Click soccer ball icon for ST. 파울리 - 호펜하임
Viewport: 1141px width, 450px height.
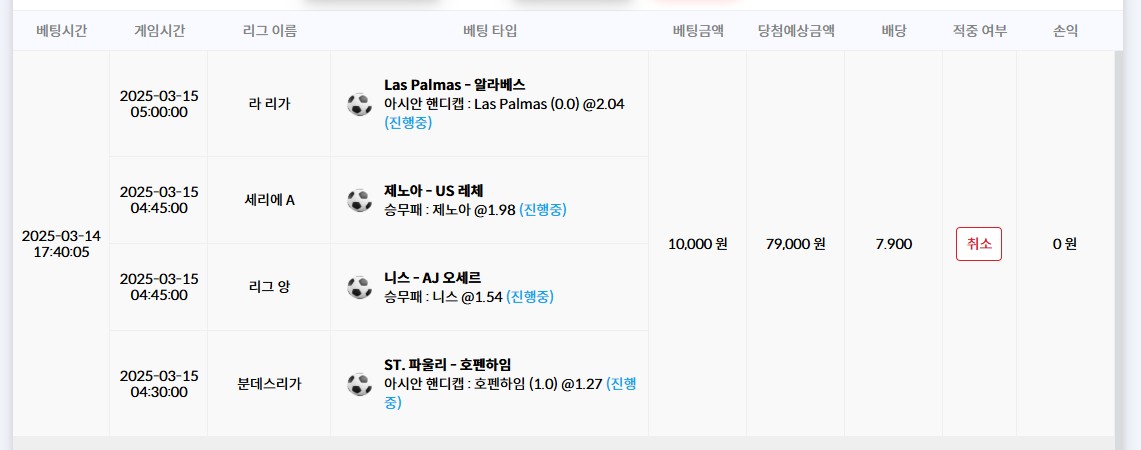(x=359, y=383)
